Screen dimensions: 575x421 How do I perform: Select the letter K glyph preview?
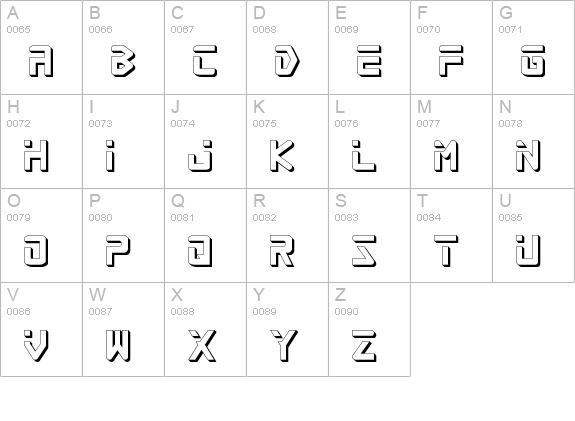coord(282,156)
